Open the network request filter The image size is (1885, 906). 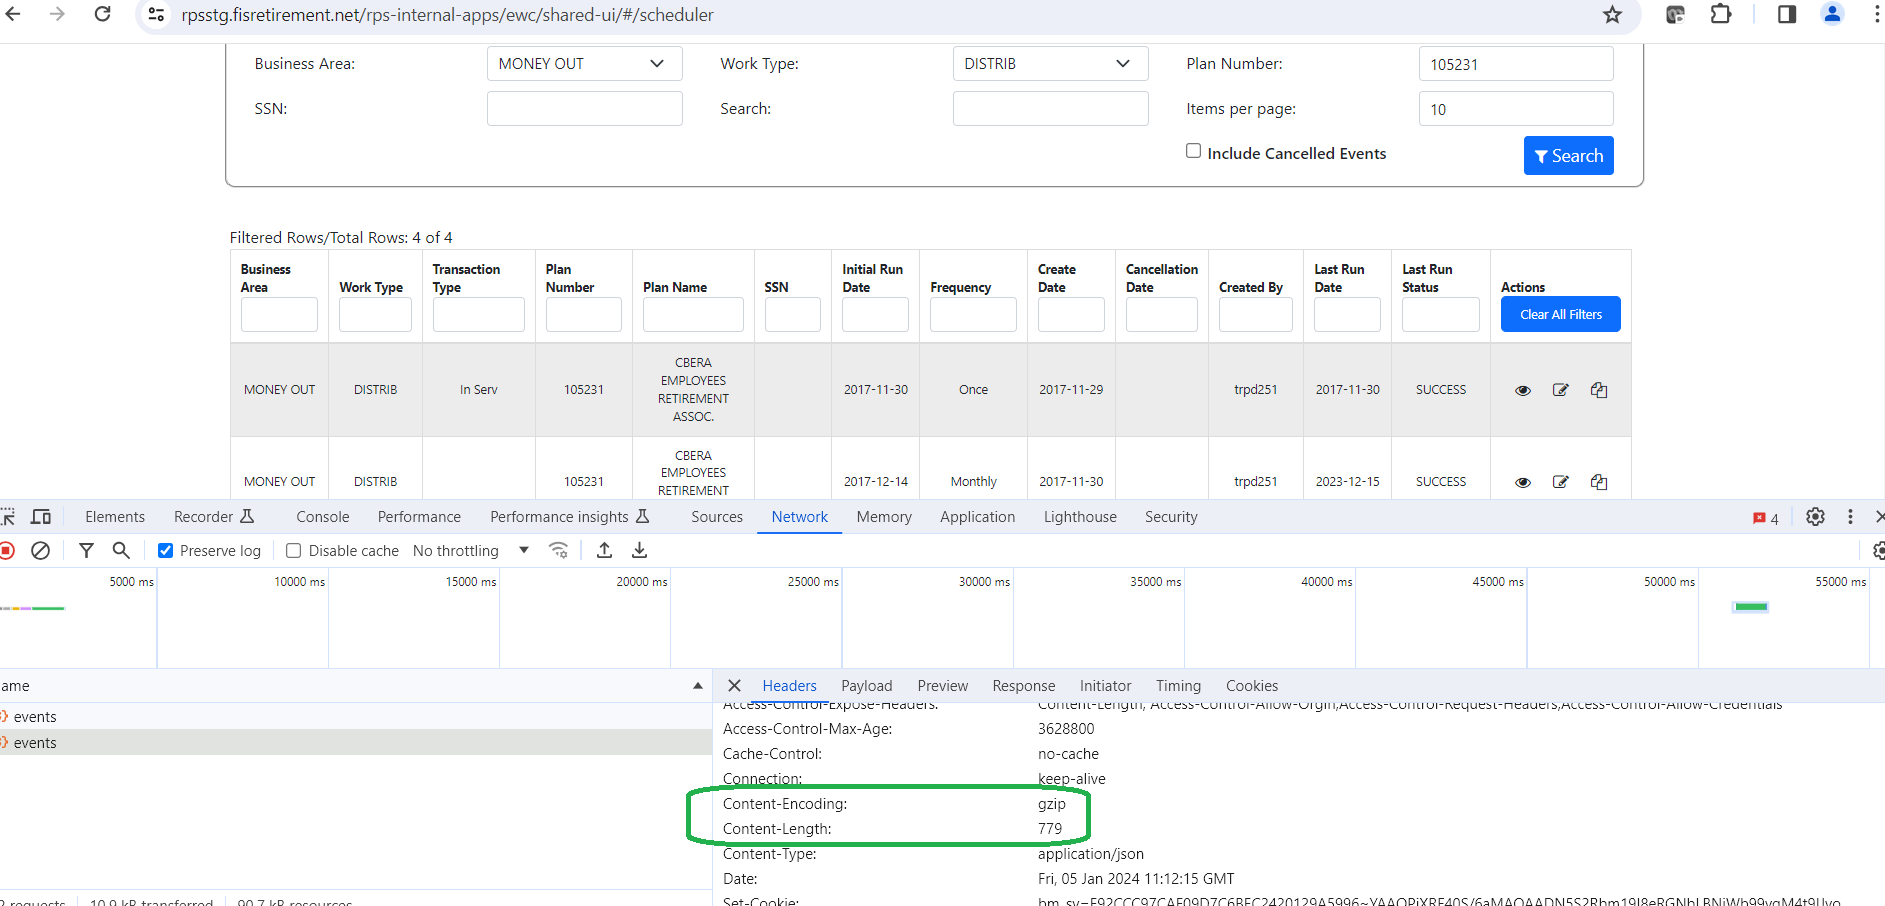tap(86, 550)
